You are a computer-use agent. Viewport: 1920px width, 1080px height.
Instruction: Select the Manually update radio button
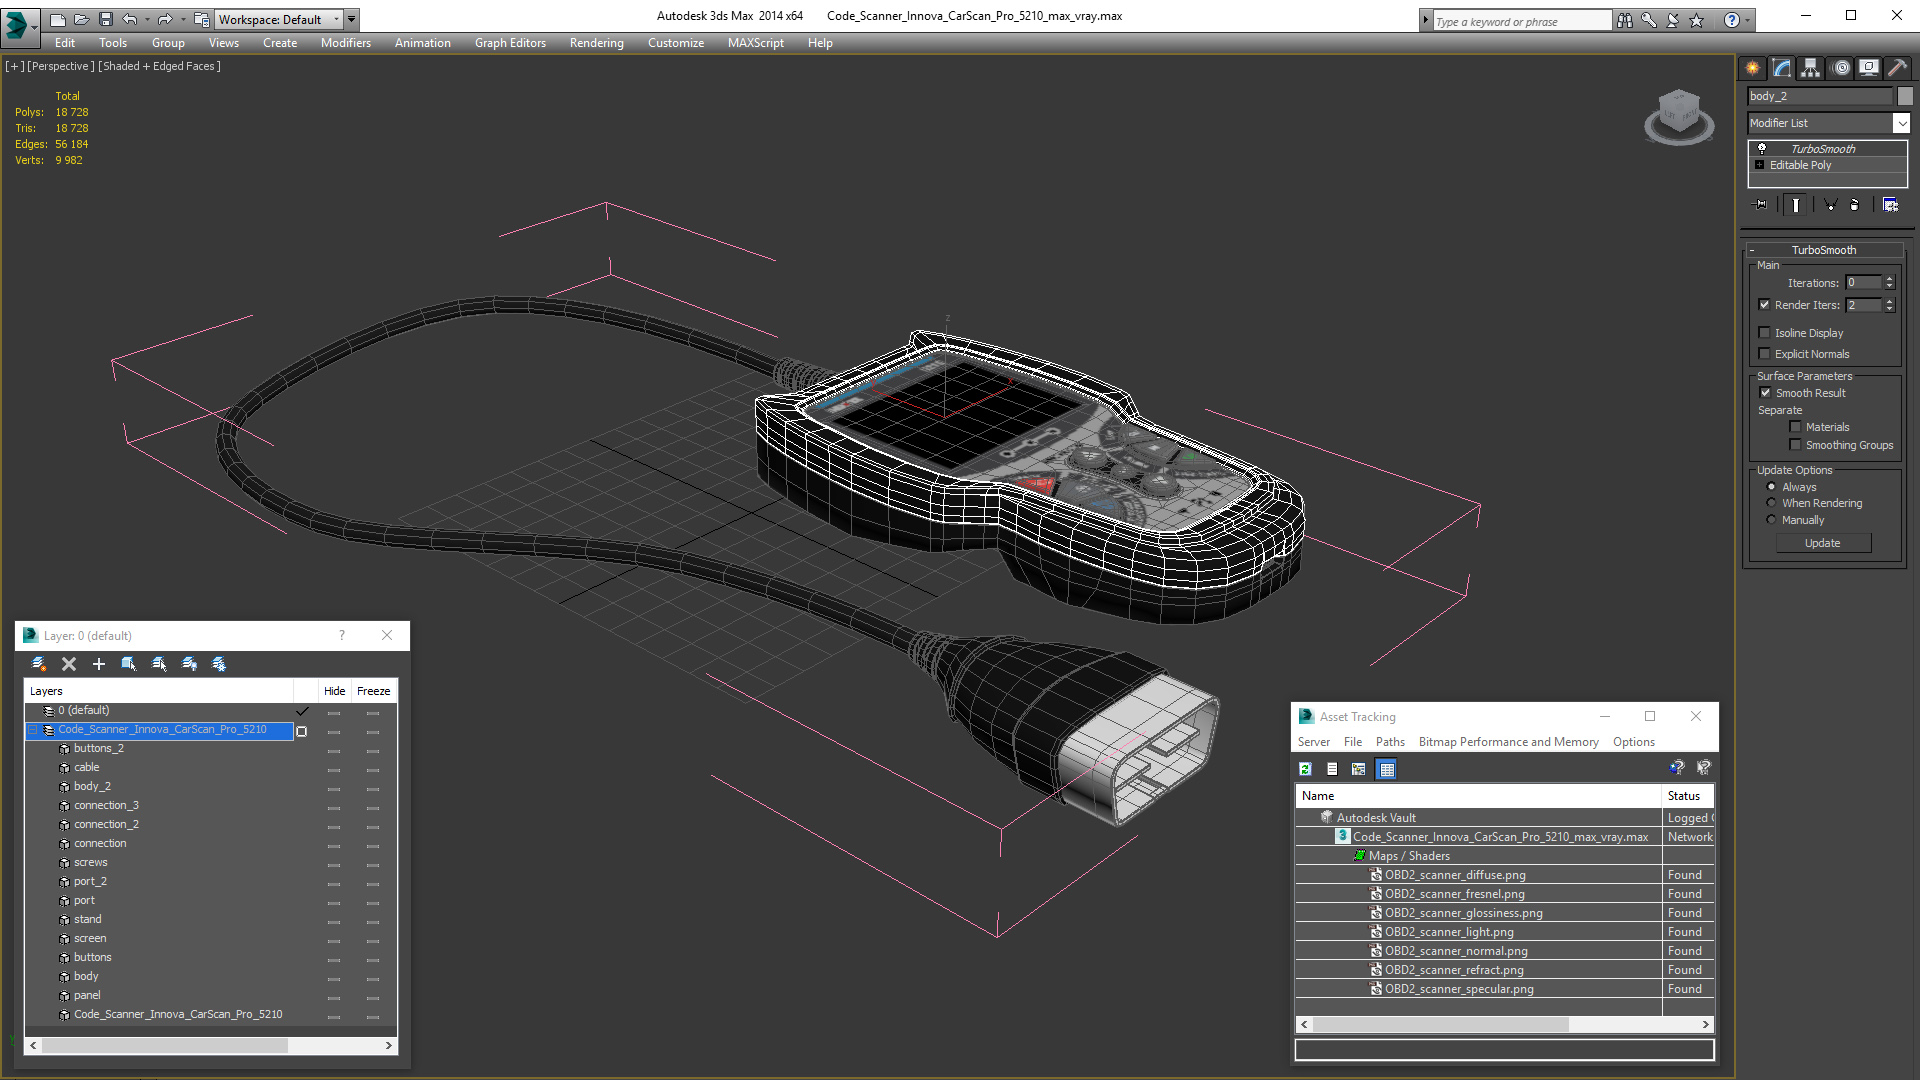[x=1771, y=519]
